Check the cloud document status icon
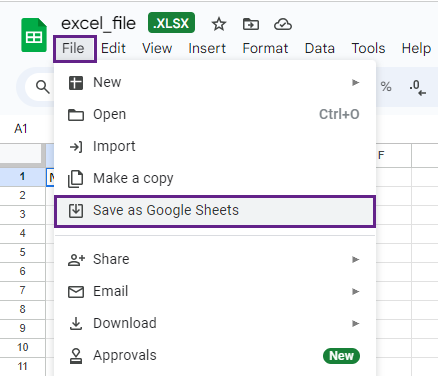Viewport: 438px width, 376px height. (283, 24)
